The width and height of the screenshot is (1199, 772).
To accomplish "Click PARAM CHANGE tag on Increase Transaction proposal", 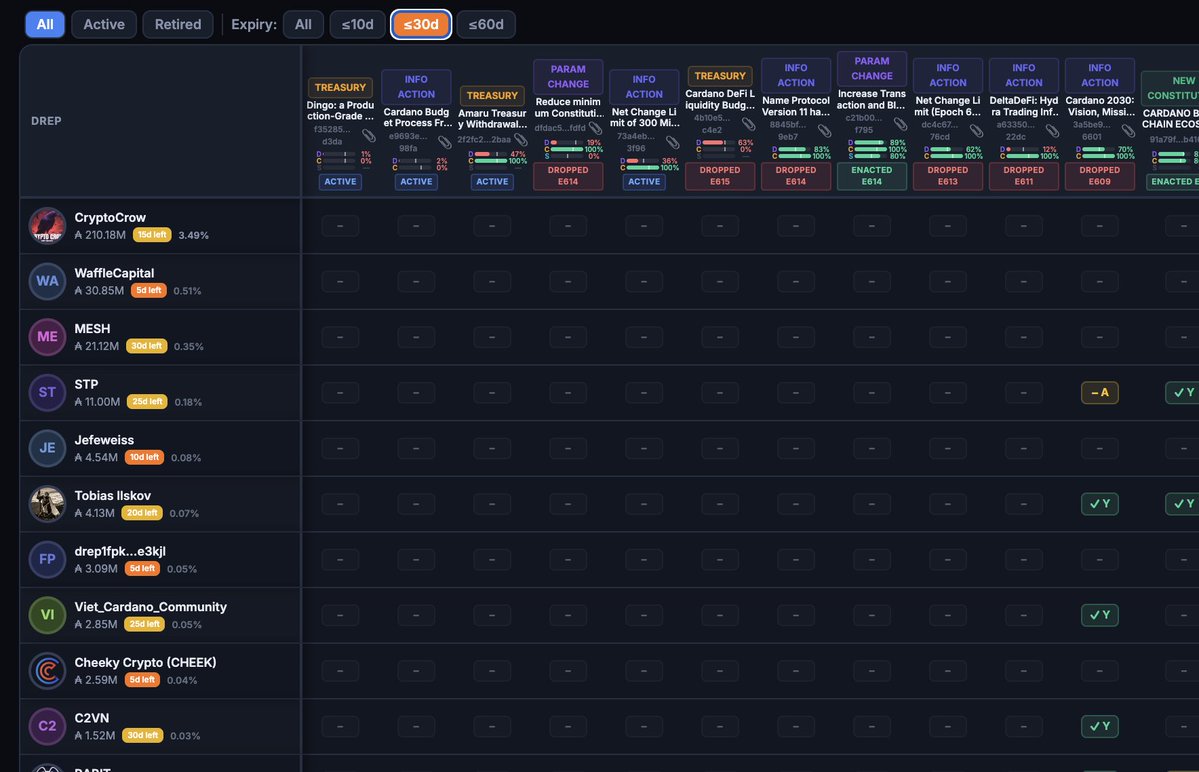I will coord(872,68).
